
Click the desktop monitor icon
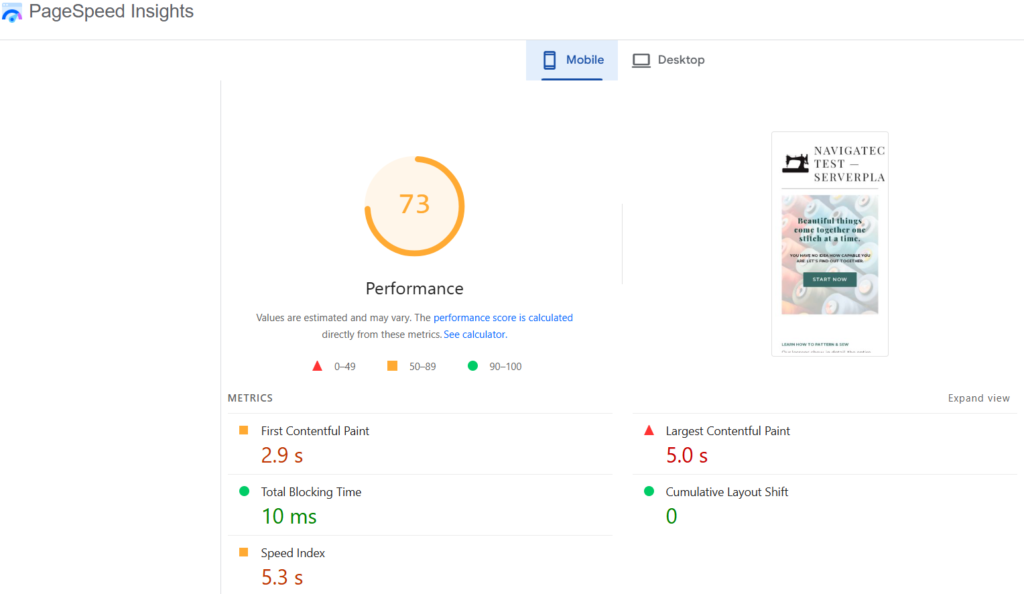click(x=641, y=60)
